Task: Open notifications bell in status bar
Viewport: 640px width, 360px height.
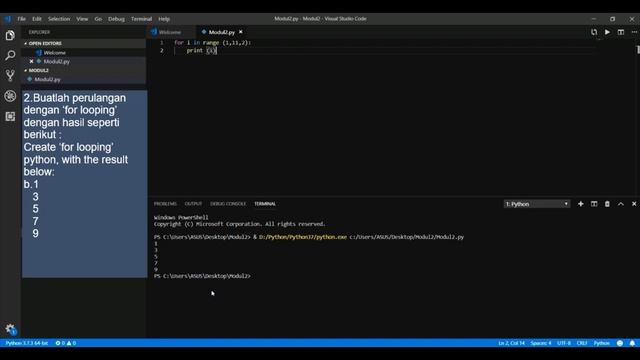Action: click(x=632, y=343)
